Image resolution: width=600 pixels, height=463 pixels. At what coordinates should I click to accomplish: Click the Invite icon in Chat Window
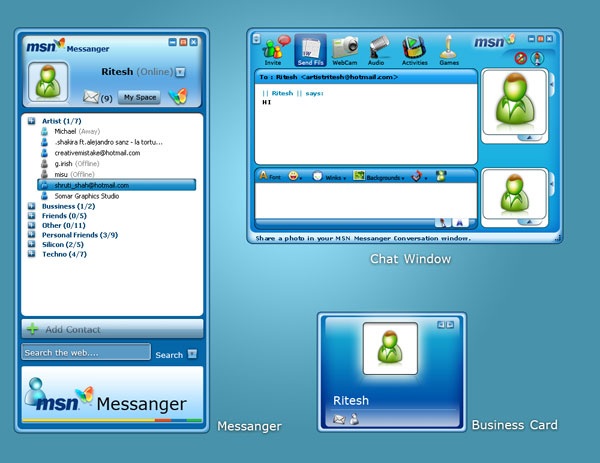pos(275,50)
